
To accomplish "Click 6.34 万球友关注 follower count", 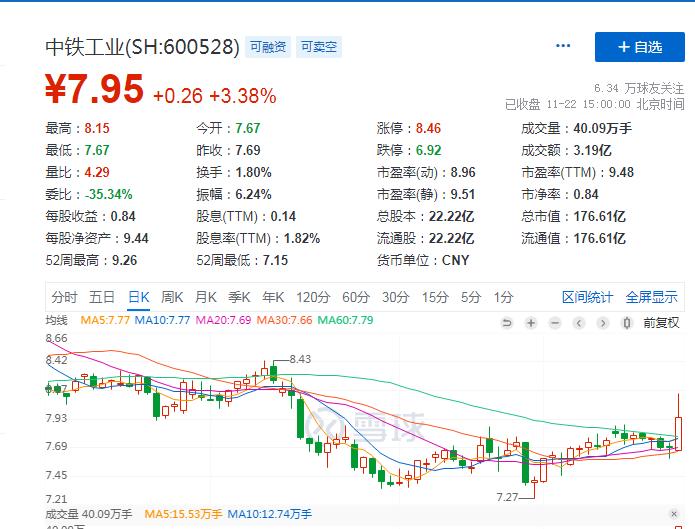I will (x=639, y=88).
